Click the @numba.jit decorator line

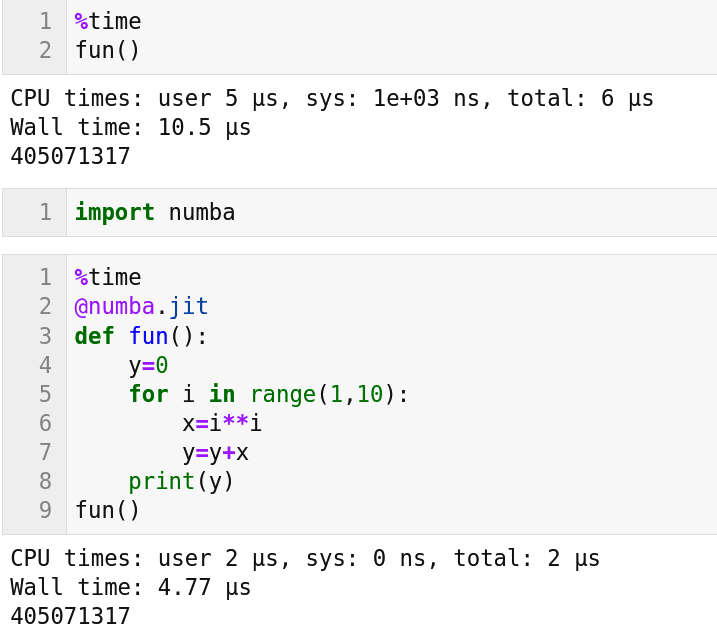141,306
